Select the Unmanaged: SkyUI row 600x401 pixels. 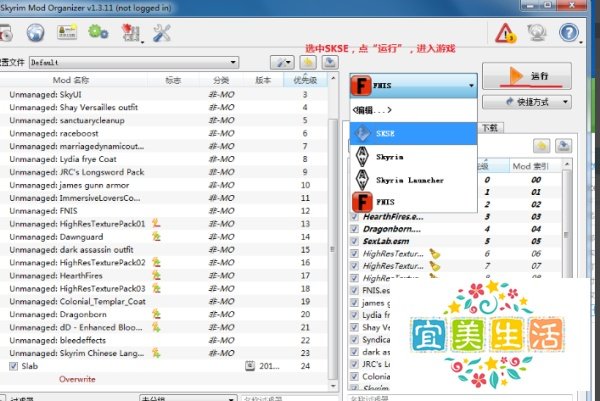click(164, 94)
